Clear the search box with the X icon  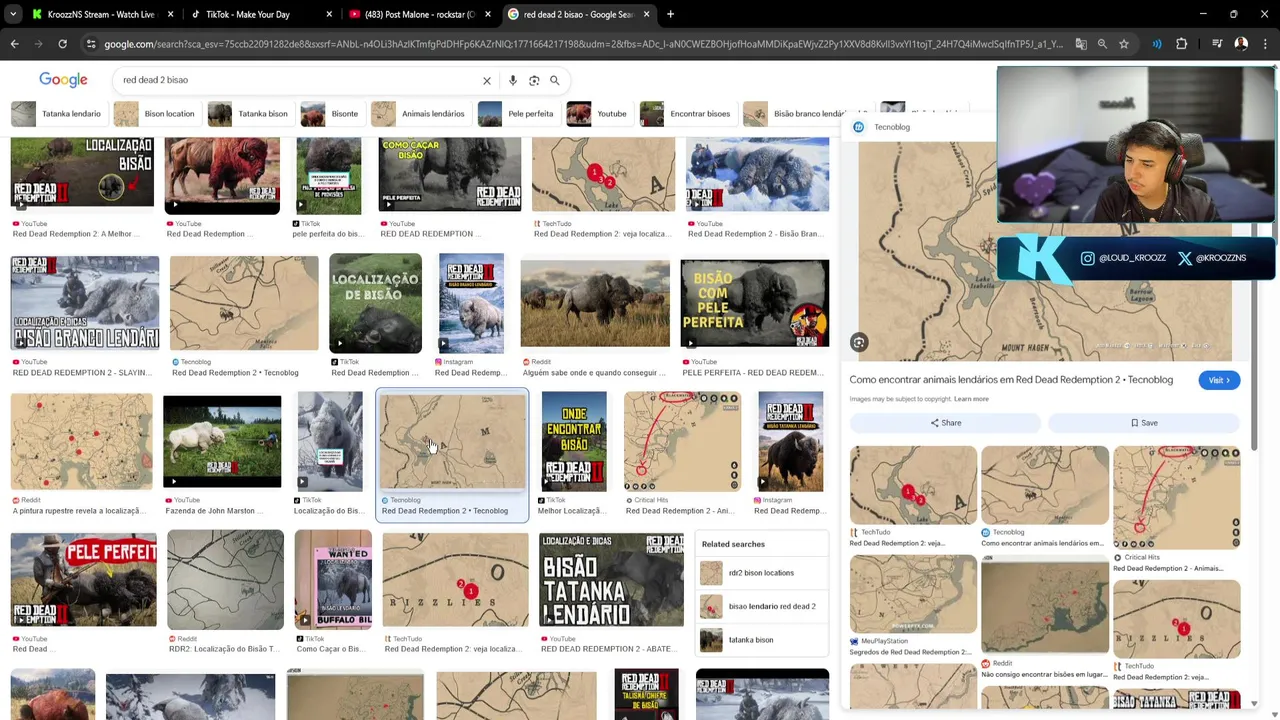click(487, 80)
